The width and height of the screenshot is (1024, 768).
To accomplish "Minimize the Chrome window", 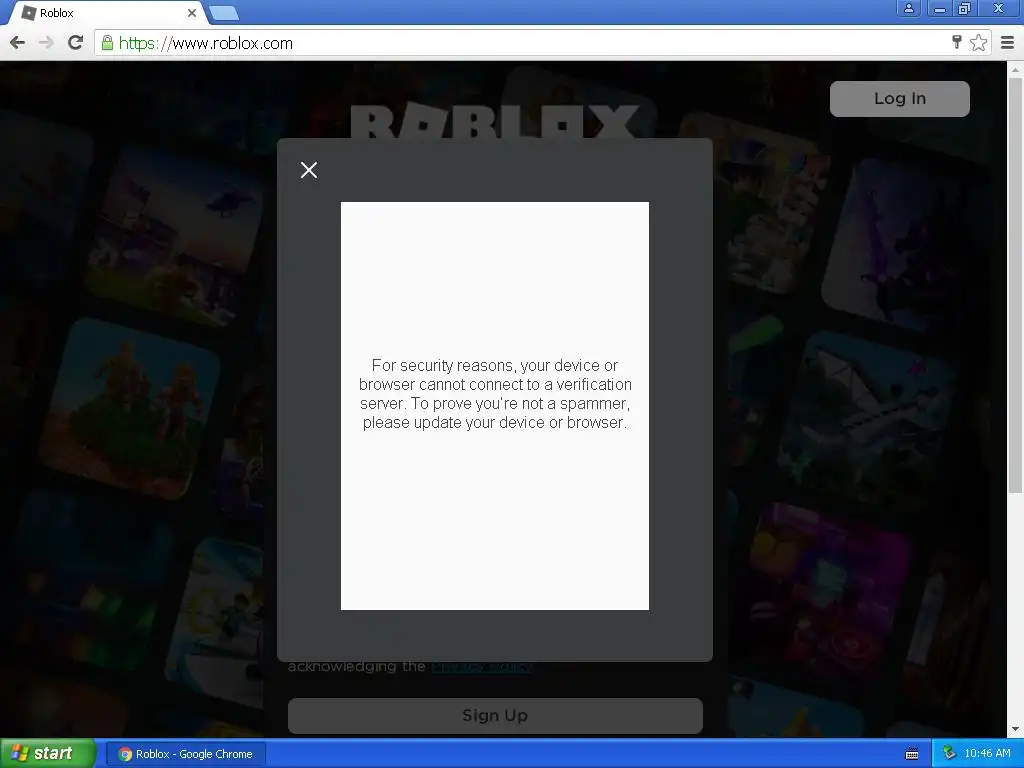I will point(940,8).
